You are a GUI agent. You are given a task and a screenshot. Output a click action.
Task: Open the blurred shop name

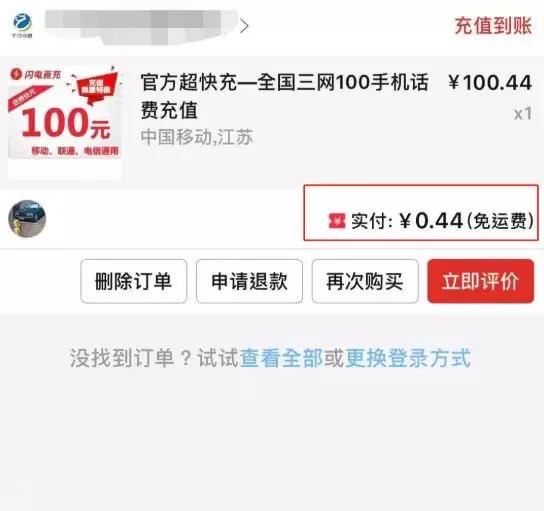click(141, 27)
